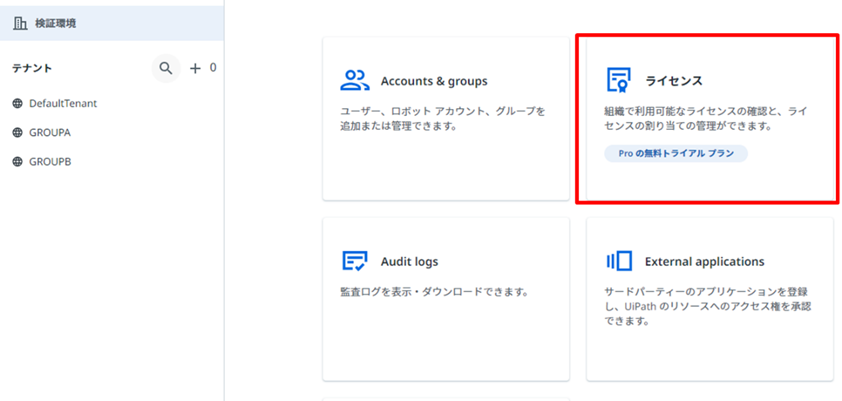Select the GROUPA tenant
842x401 pixels.
point(50,133)
